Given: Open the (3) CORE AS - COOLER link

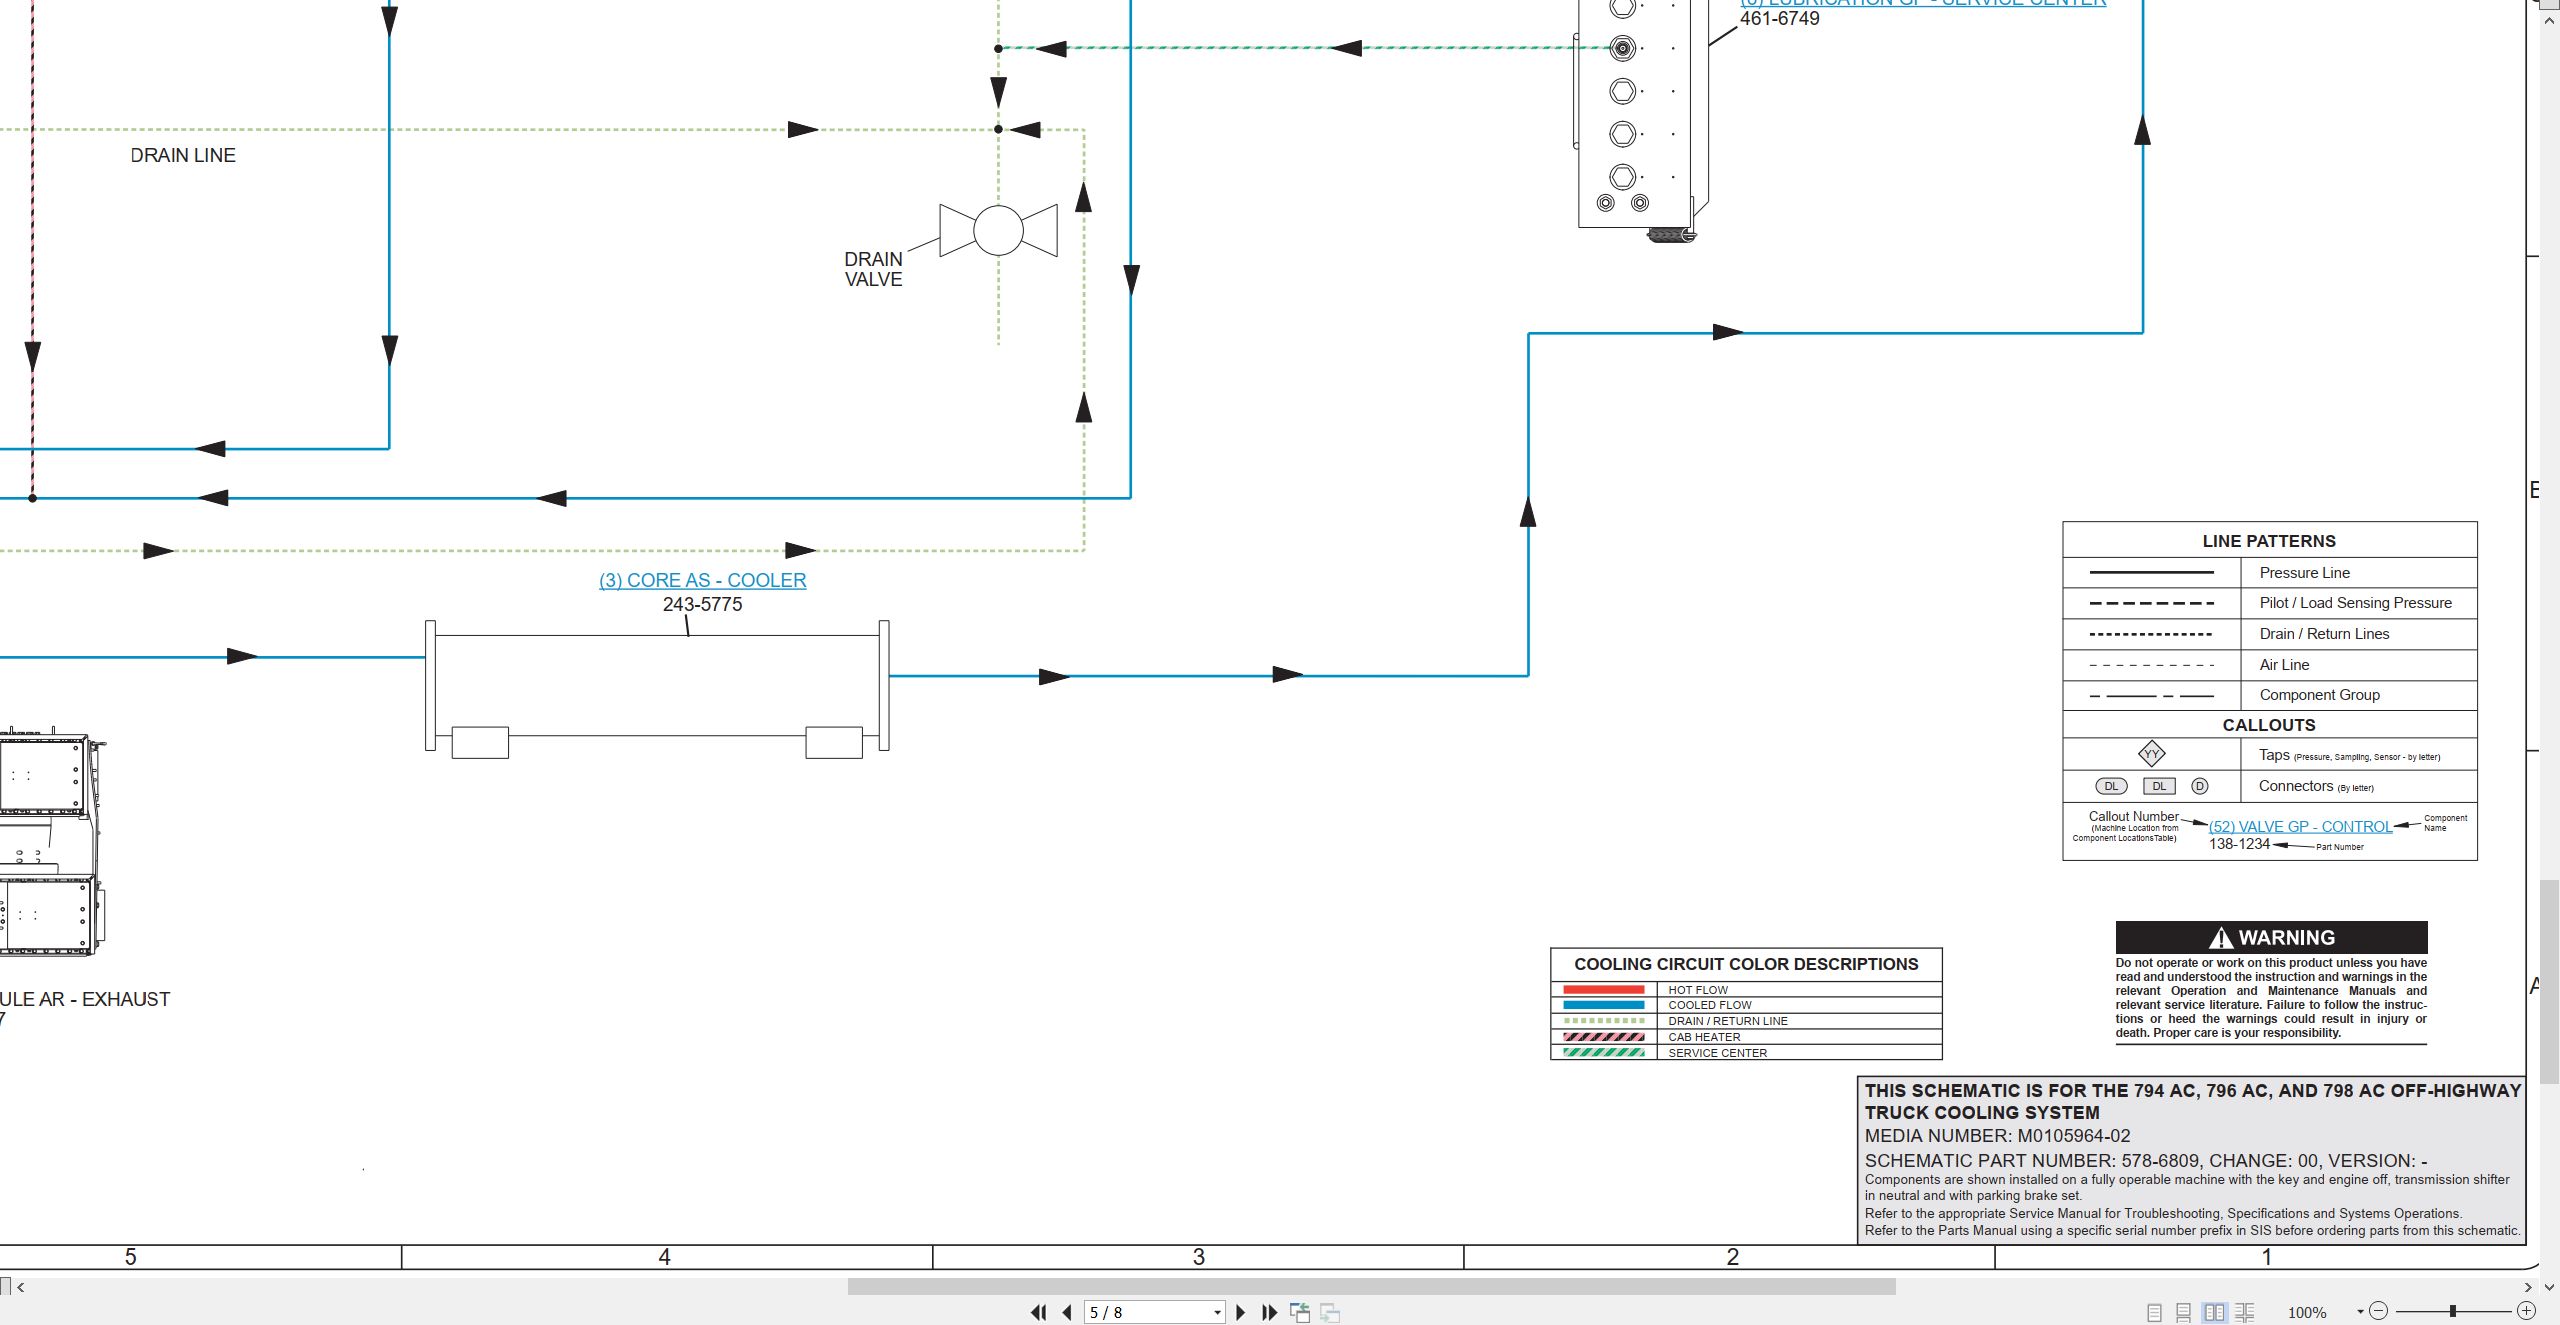Looking at the screenshot, I should 702,580.
